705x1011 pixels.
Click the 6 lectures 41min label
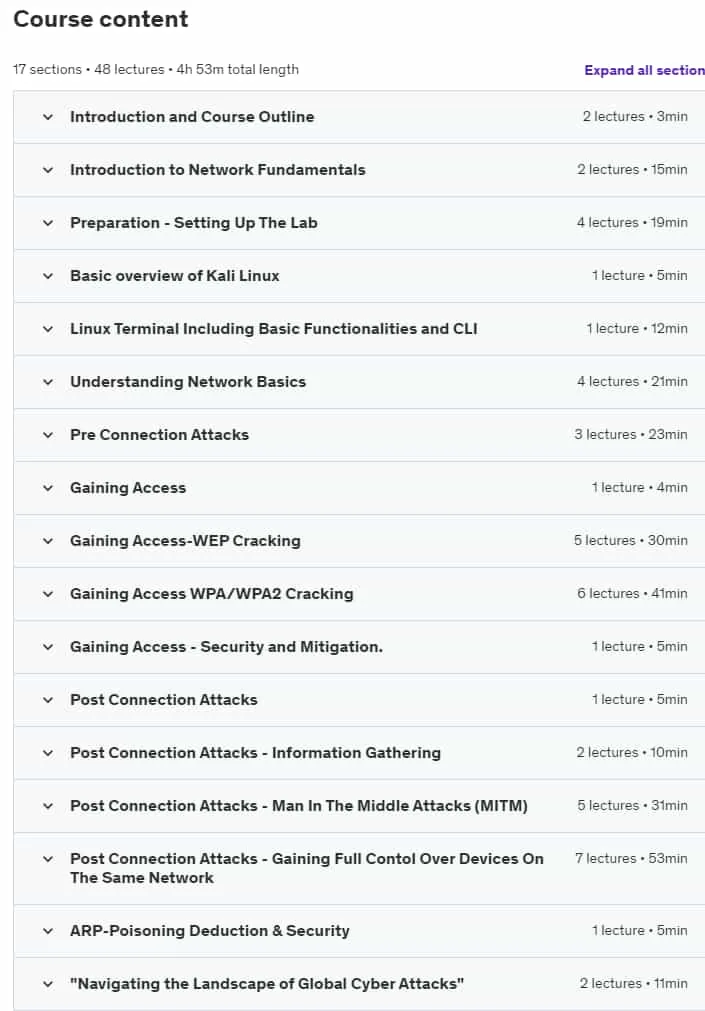[x=632, y=593]
